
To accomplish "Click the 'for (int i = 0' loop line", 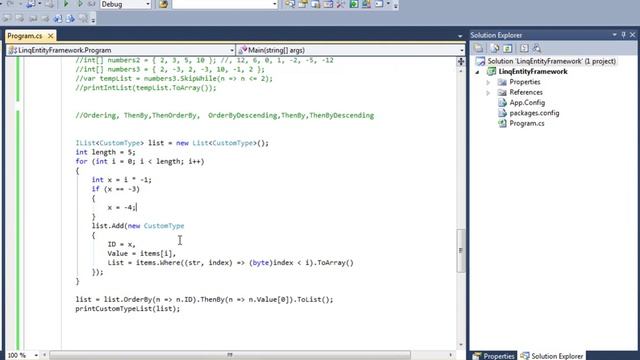I will click(x=140, y=162).
